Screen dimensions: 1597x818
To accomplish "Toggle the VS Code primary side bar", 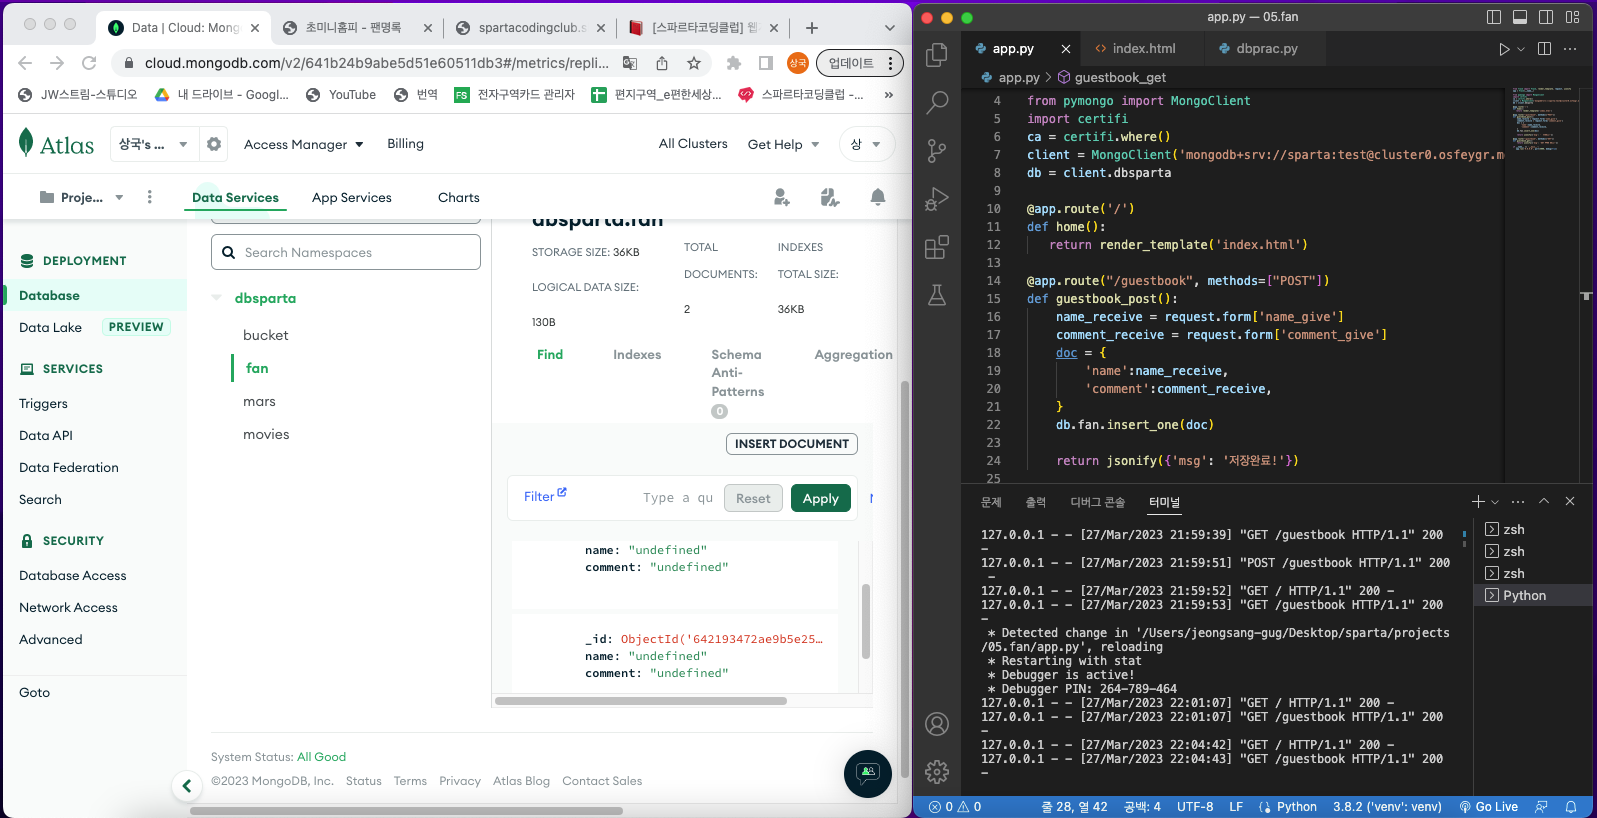I will click(x=1494, y=17).
